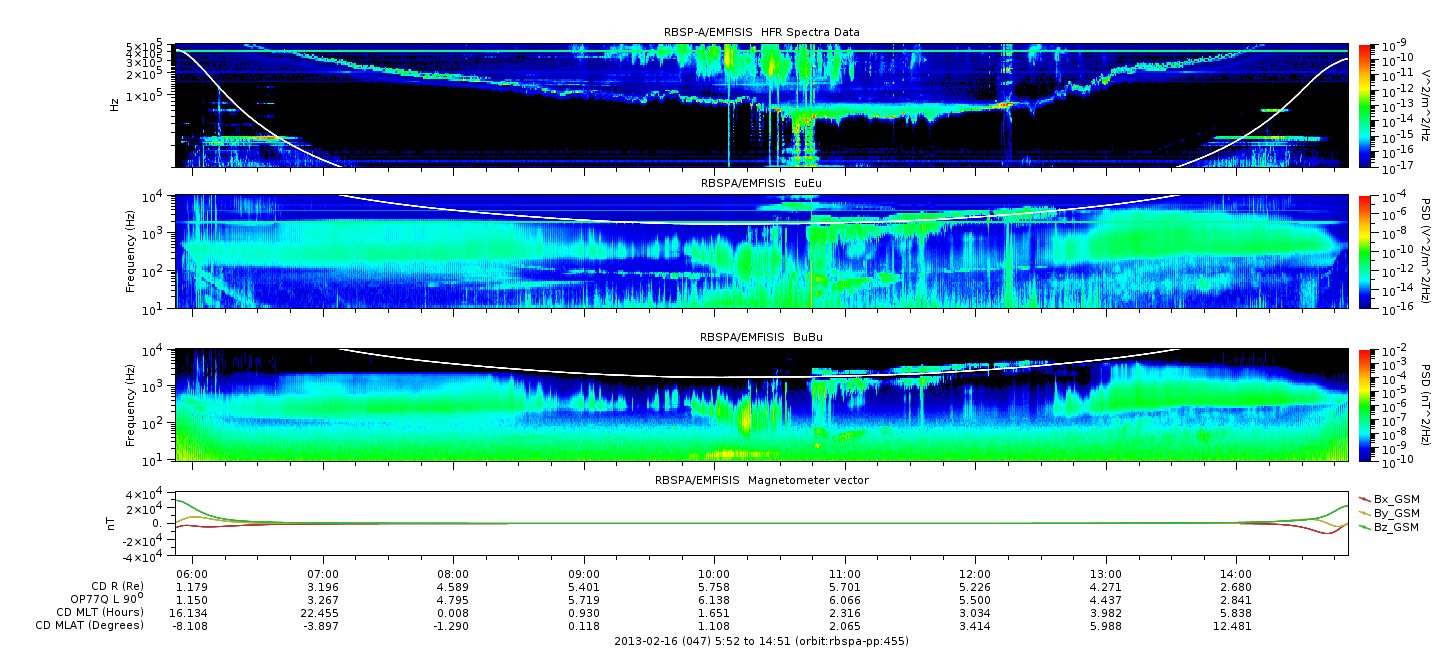Select the 'RBSP-A/EMFISIS HFR Spectra Data' title
The width and height of the screenshot is (1447, 658).
click(761, 32)
